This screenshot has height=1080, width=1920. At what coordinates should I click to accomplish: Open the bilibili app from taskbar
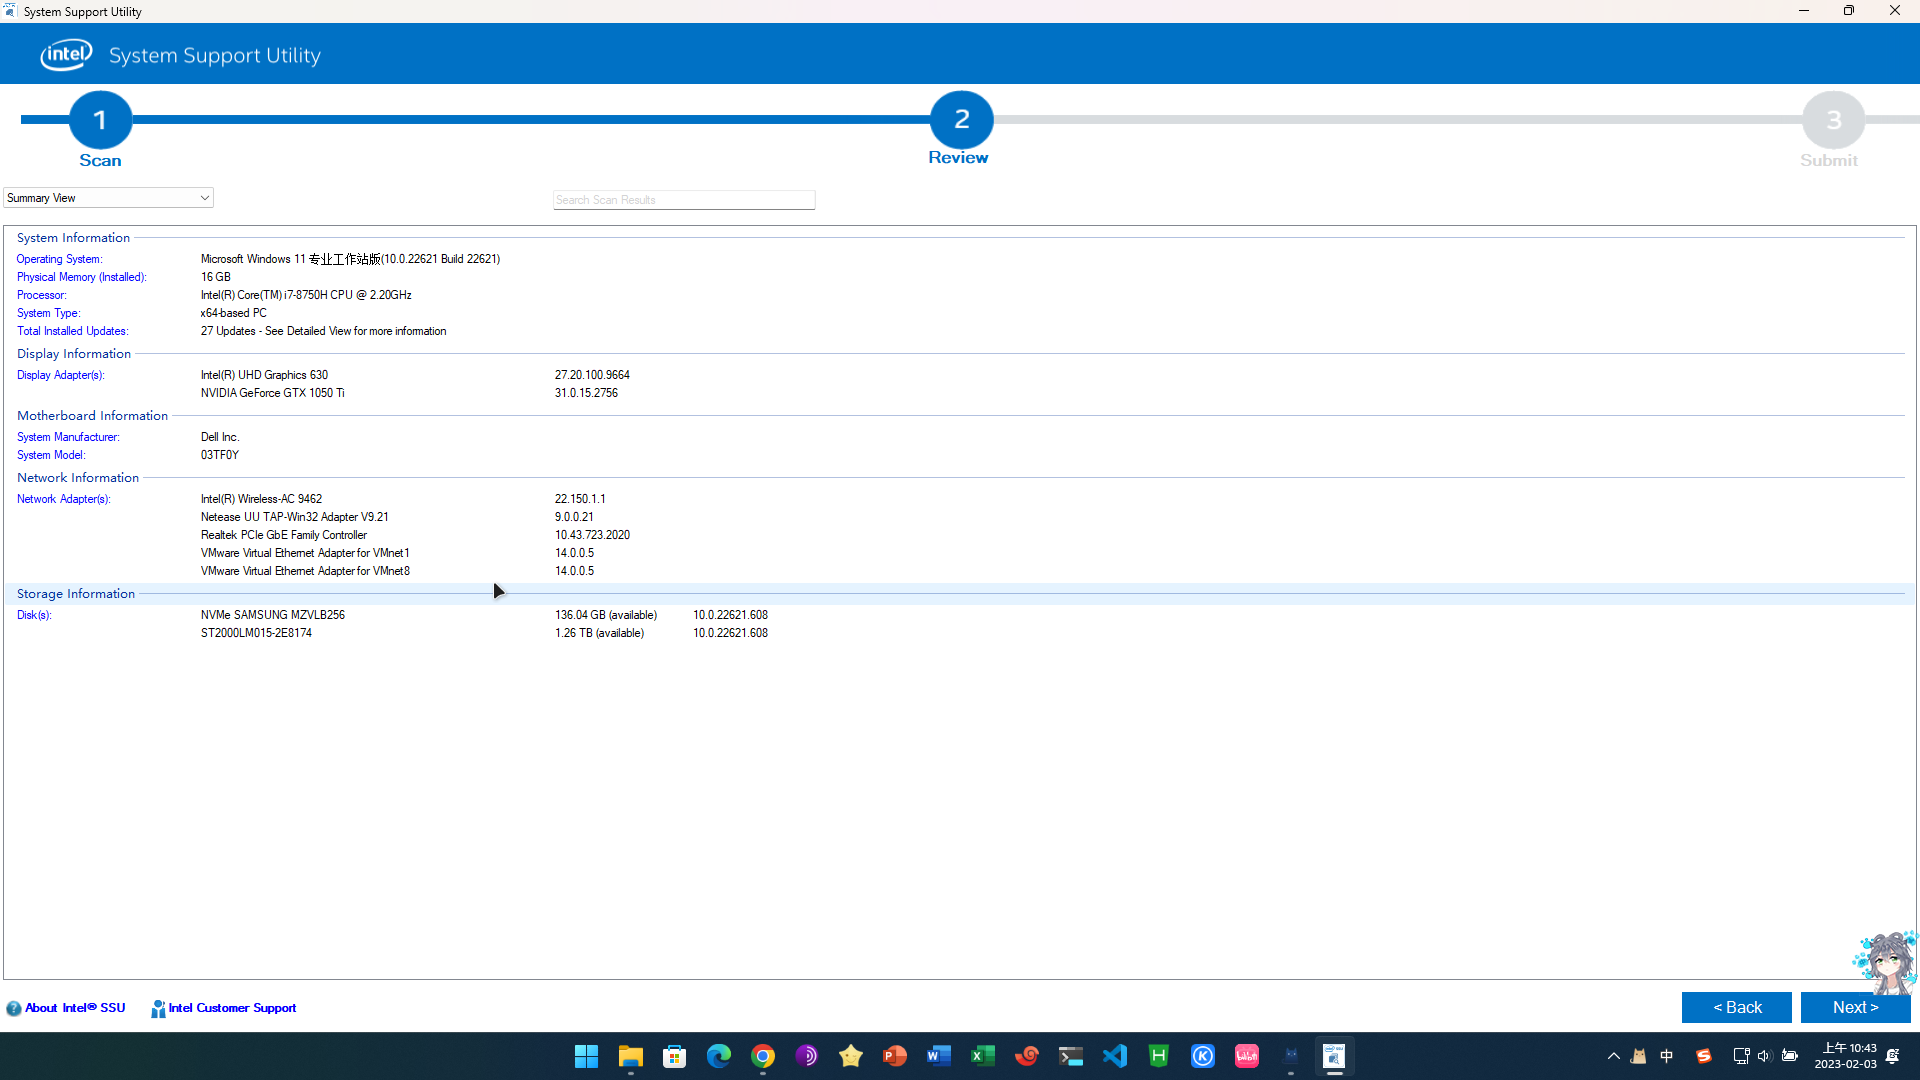[1246, 1056]
